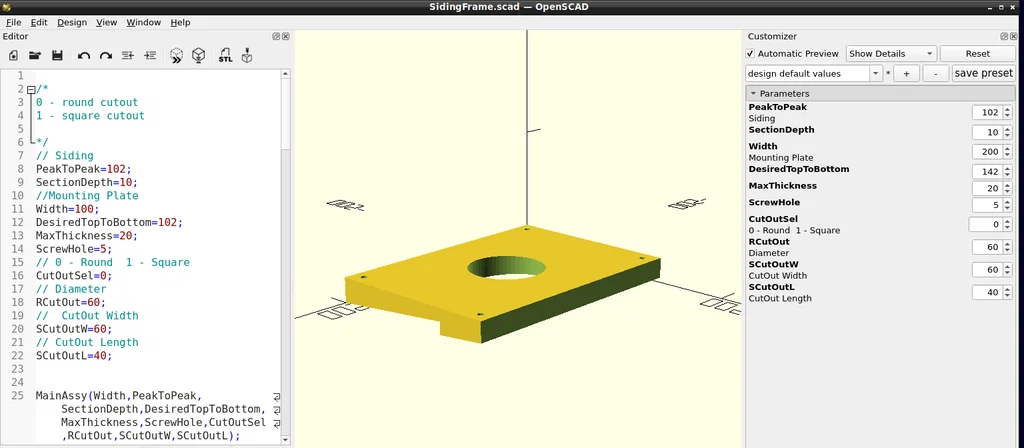Click the OpenSCAD app icon in title bar

pyautogui.click(x=7, y=7)
